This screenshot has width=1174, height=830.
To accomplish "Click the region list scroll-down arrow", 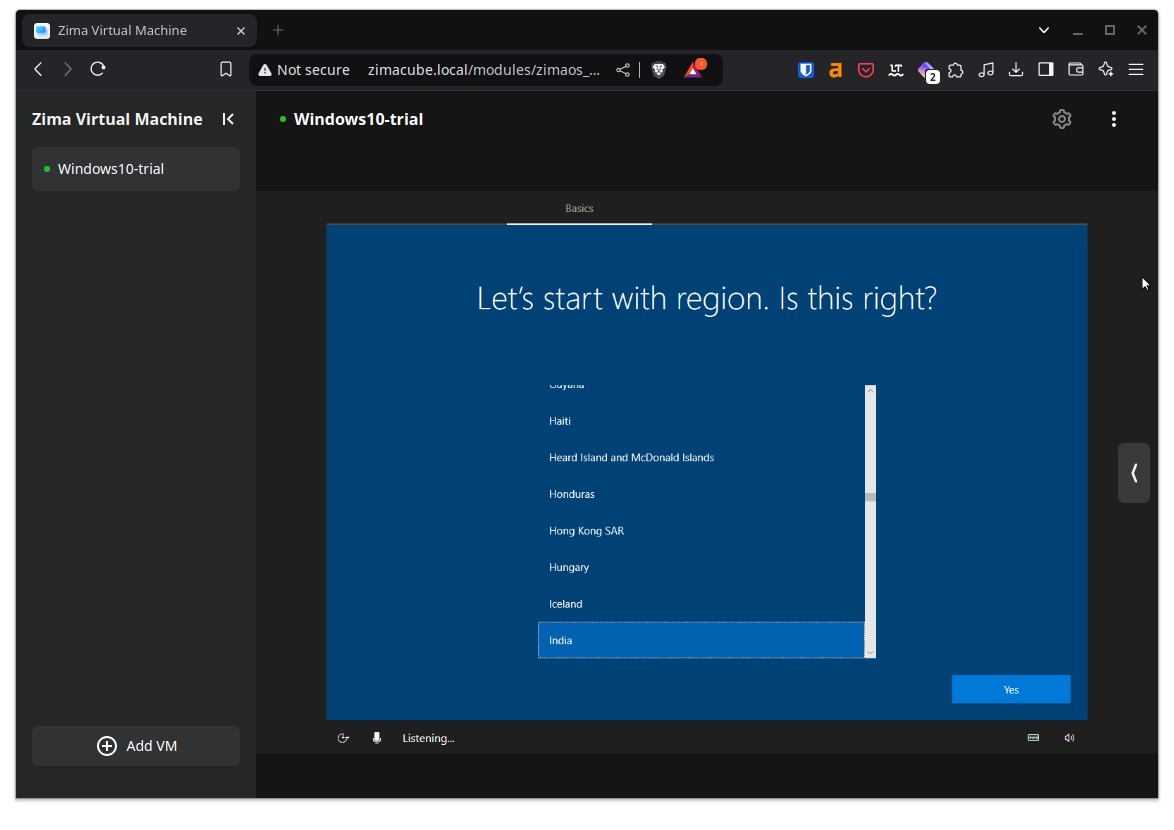I will click(x=870, y=653).
